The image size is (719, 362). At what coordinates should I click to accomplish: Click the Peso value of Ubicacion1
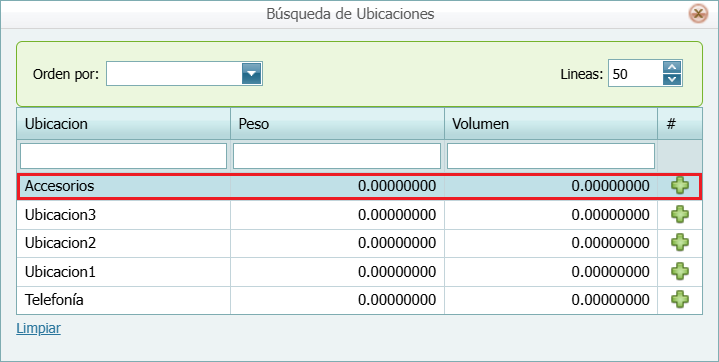click(x=397, y=272)
